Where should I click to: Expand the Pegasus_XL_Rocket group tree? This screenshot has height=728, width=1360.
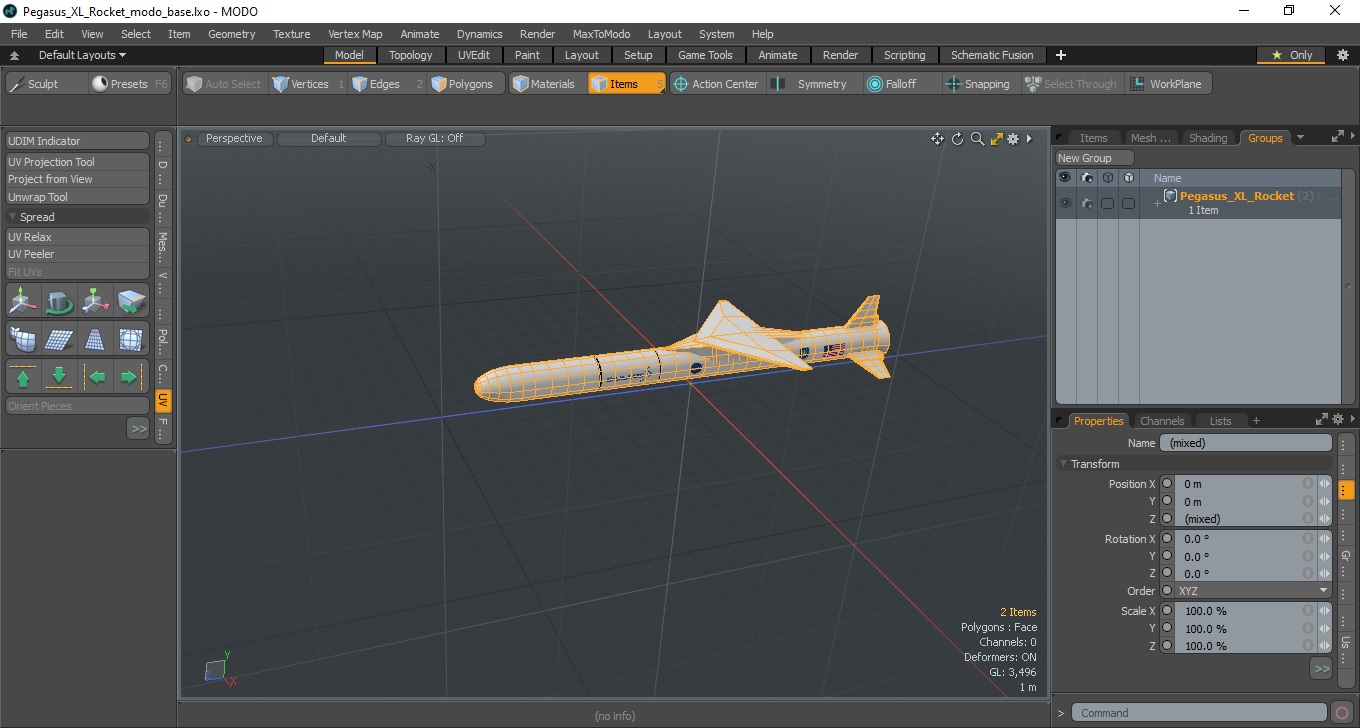click(1157, 203)
